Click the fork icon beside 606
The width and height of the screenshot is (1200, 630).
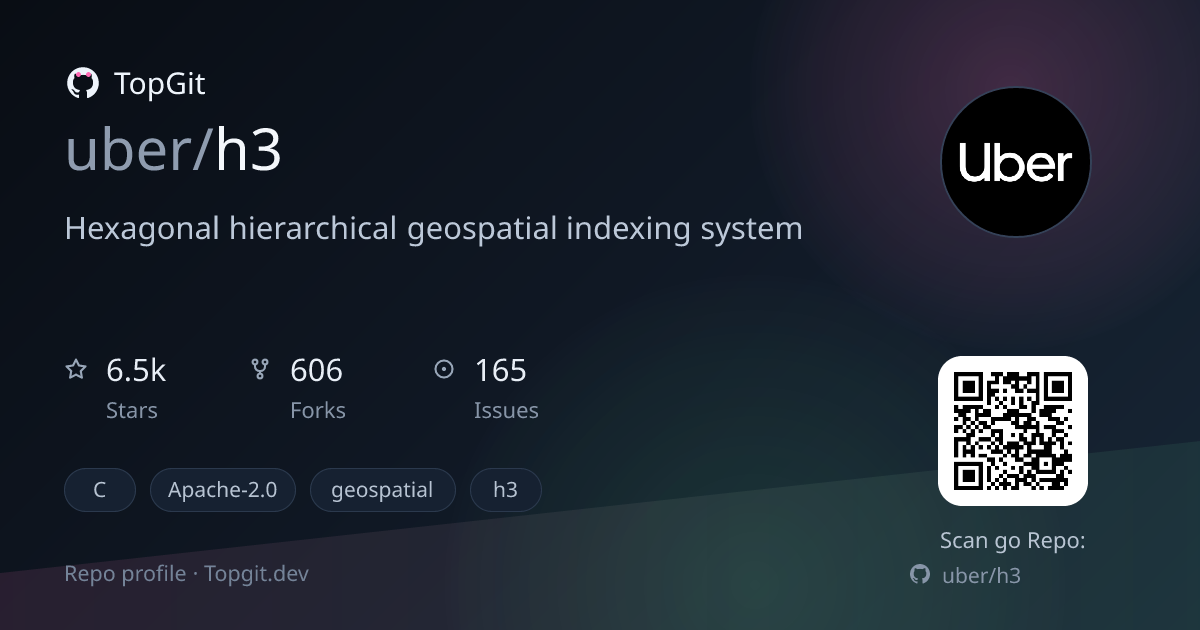click(x=260, y=370)
